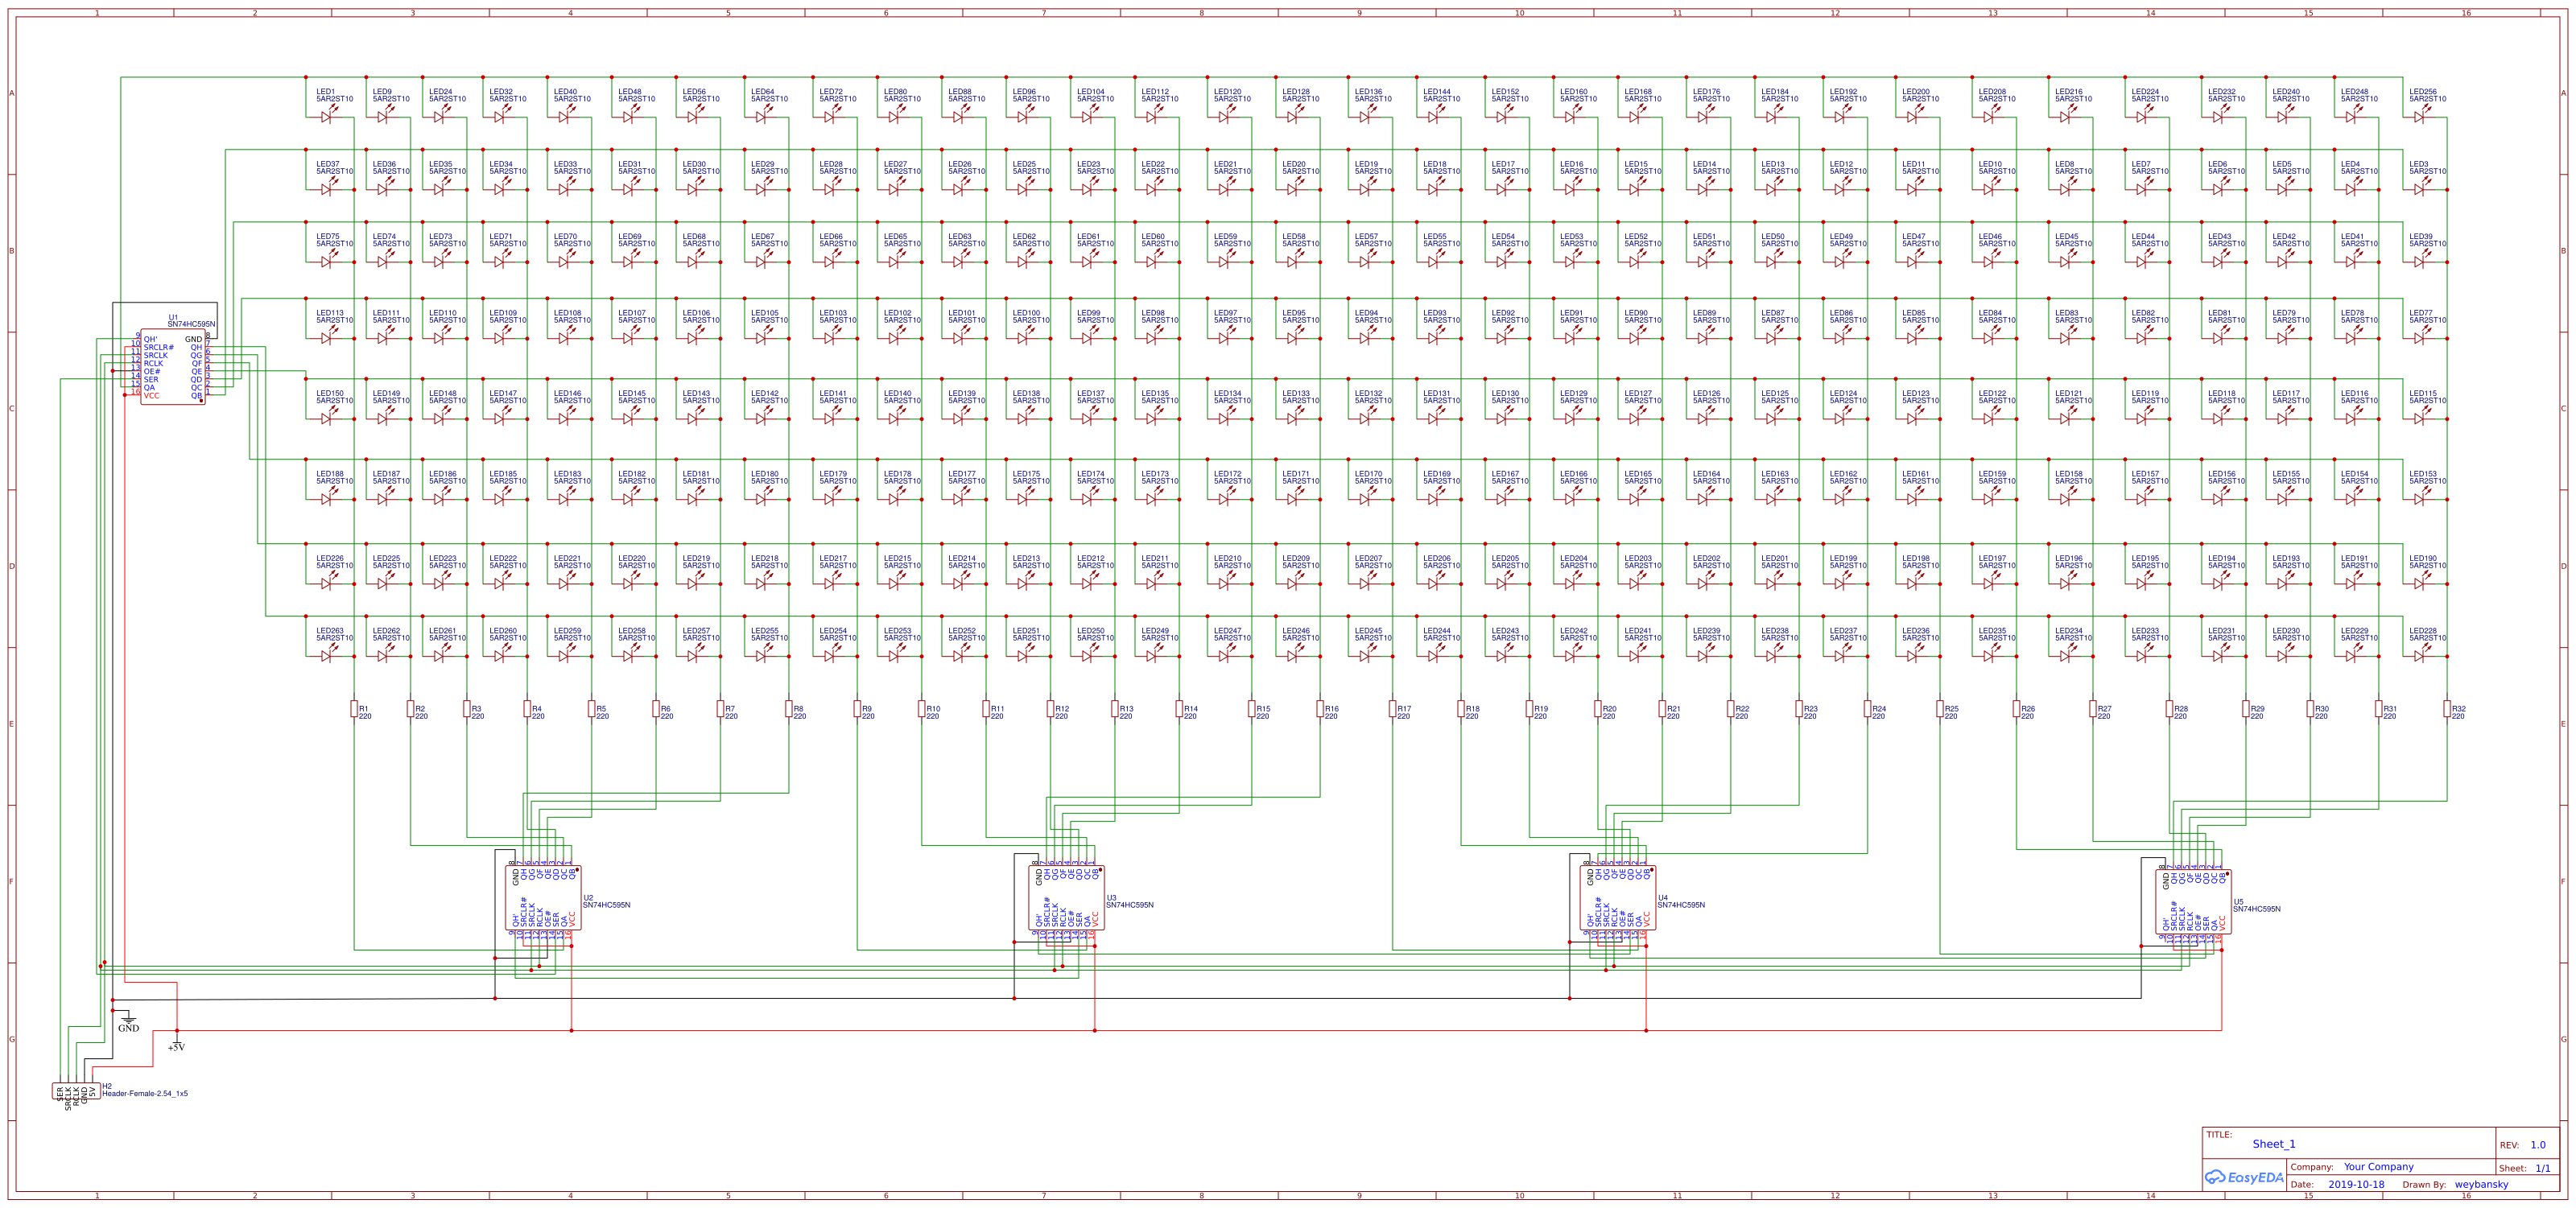Click the weybansky drawn-by name
This screenshot has height=1208, width=2576.
[2481, 1184]
